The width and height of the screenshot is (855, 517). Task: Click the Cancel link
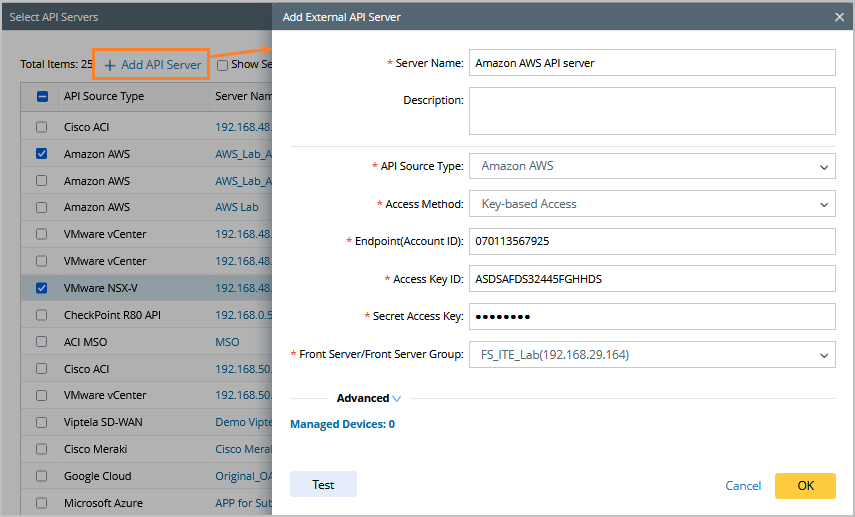pos(743,486)
